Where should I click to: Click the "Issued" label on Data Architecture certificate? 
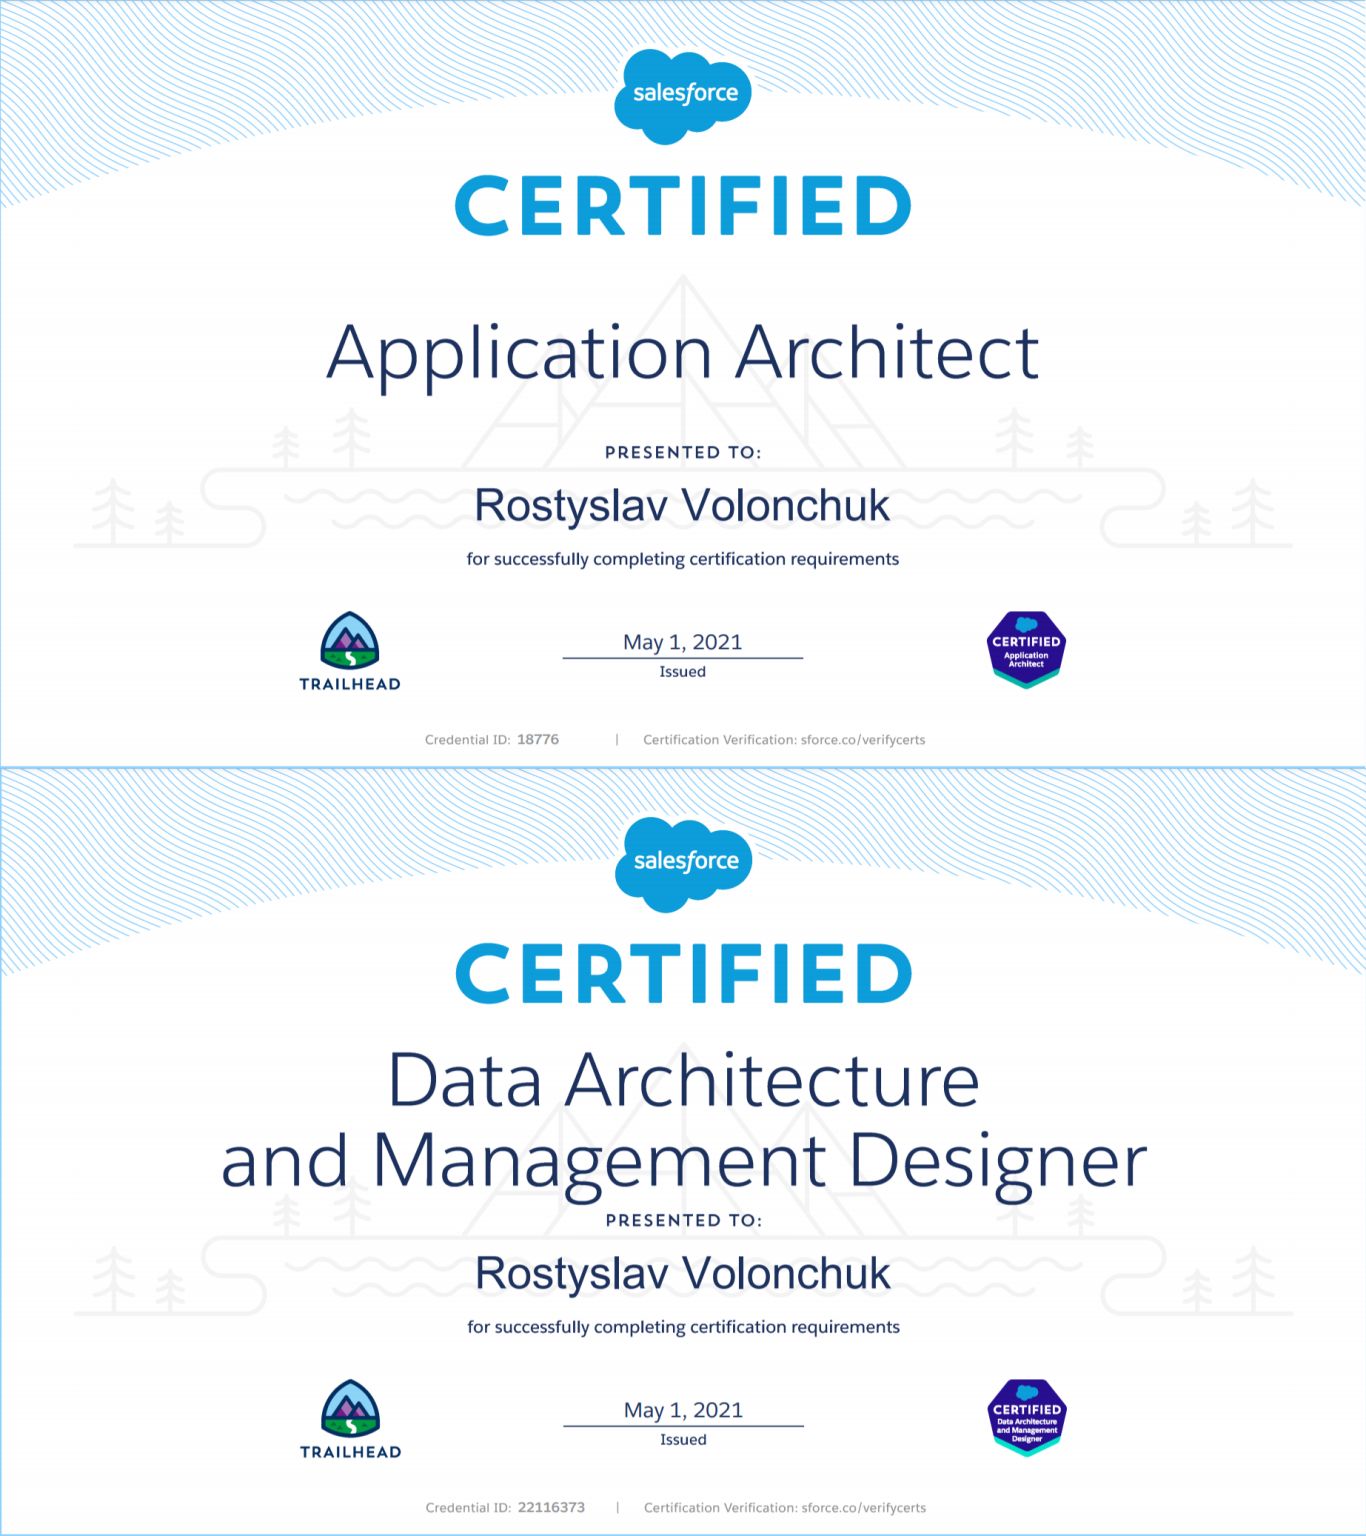[x=684, y=1440]
